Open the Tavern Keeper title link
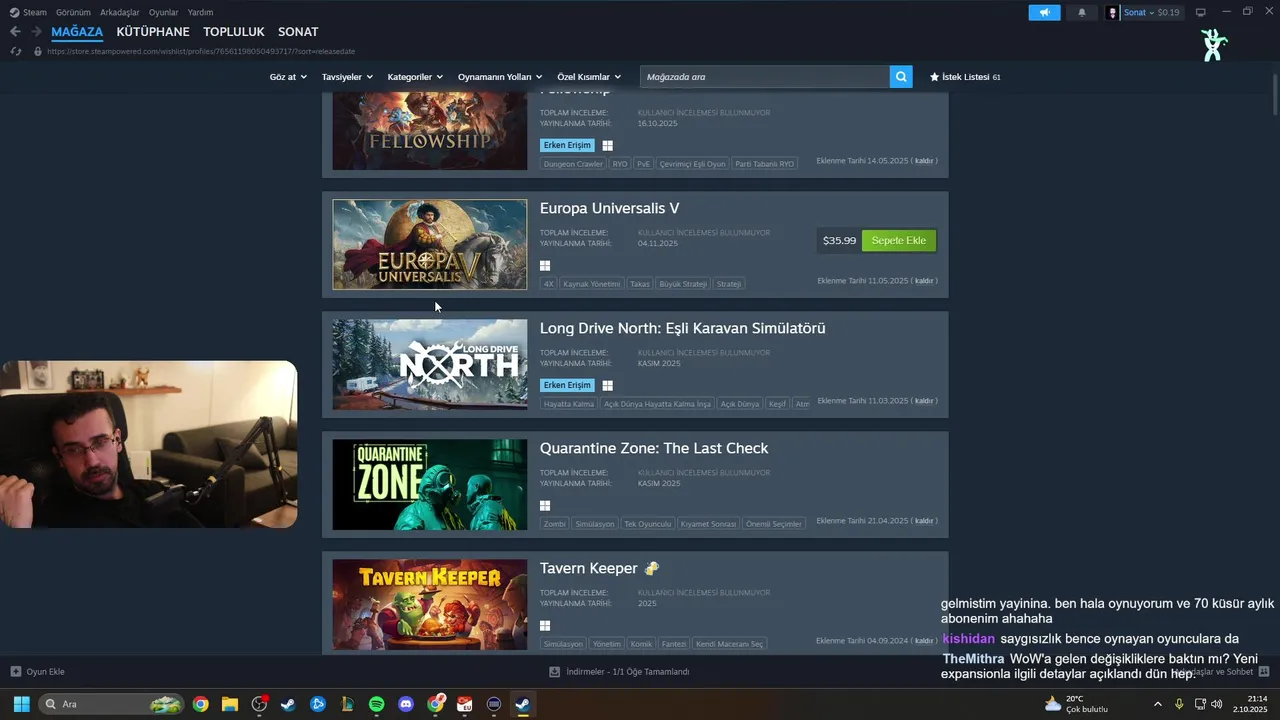The height and width of the screenshot is (720, 1280). (x=588, y=568)
